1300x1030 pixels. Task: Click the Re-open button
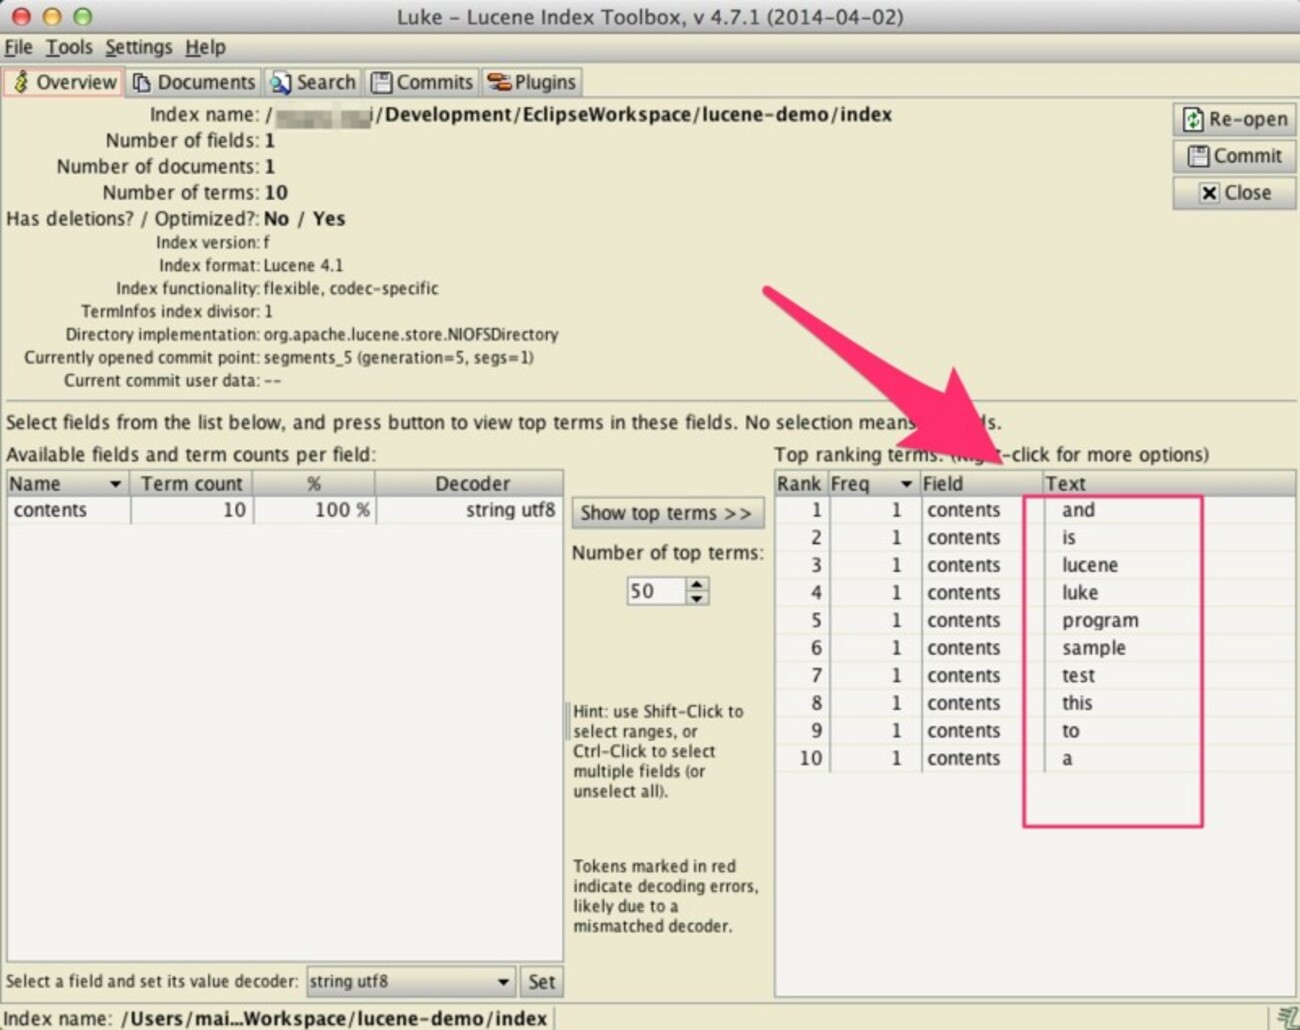(1235, 119)
